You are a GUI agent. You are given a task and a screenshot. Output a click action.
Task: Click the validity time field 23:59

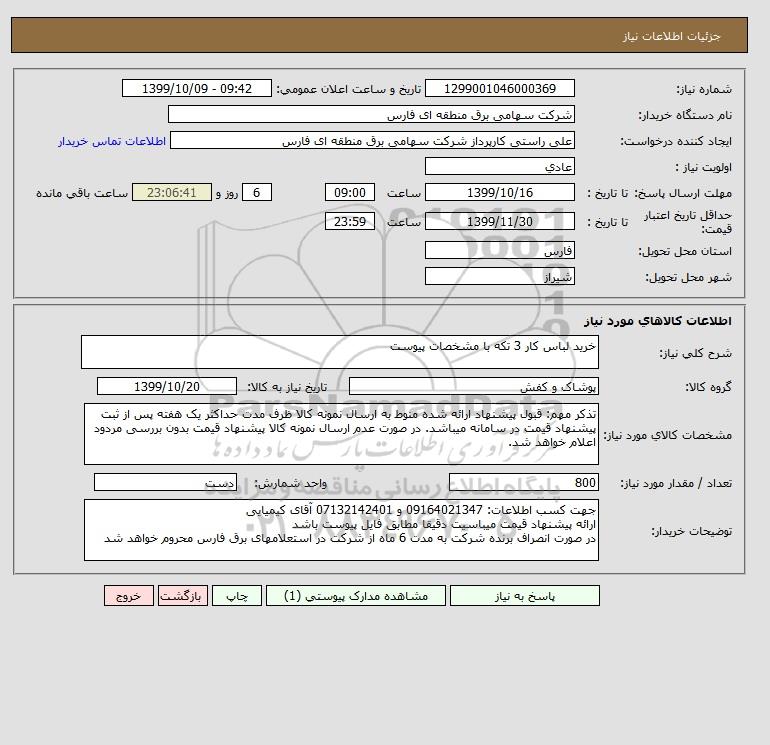tap(350, 221)
